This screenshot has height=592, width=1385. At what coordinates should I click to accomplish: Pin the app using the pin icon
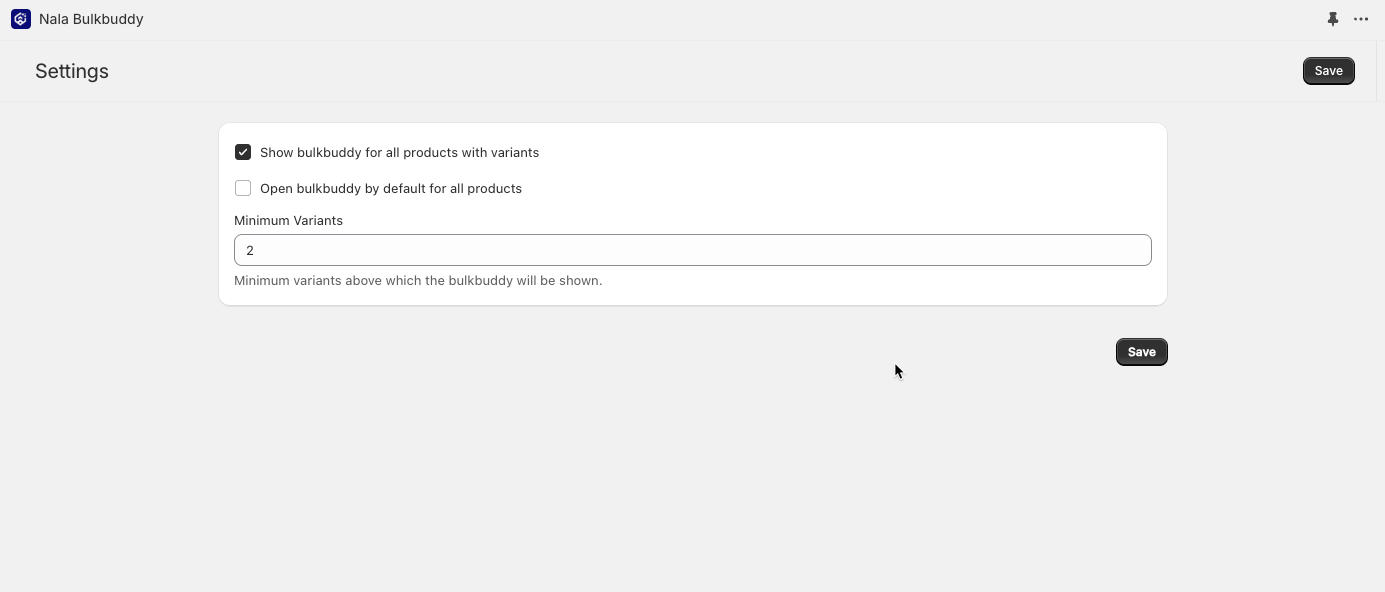(x=1332, y=19)
